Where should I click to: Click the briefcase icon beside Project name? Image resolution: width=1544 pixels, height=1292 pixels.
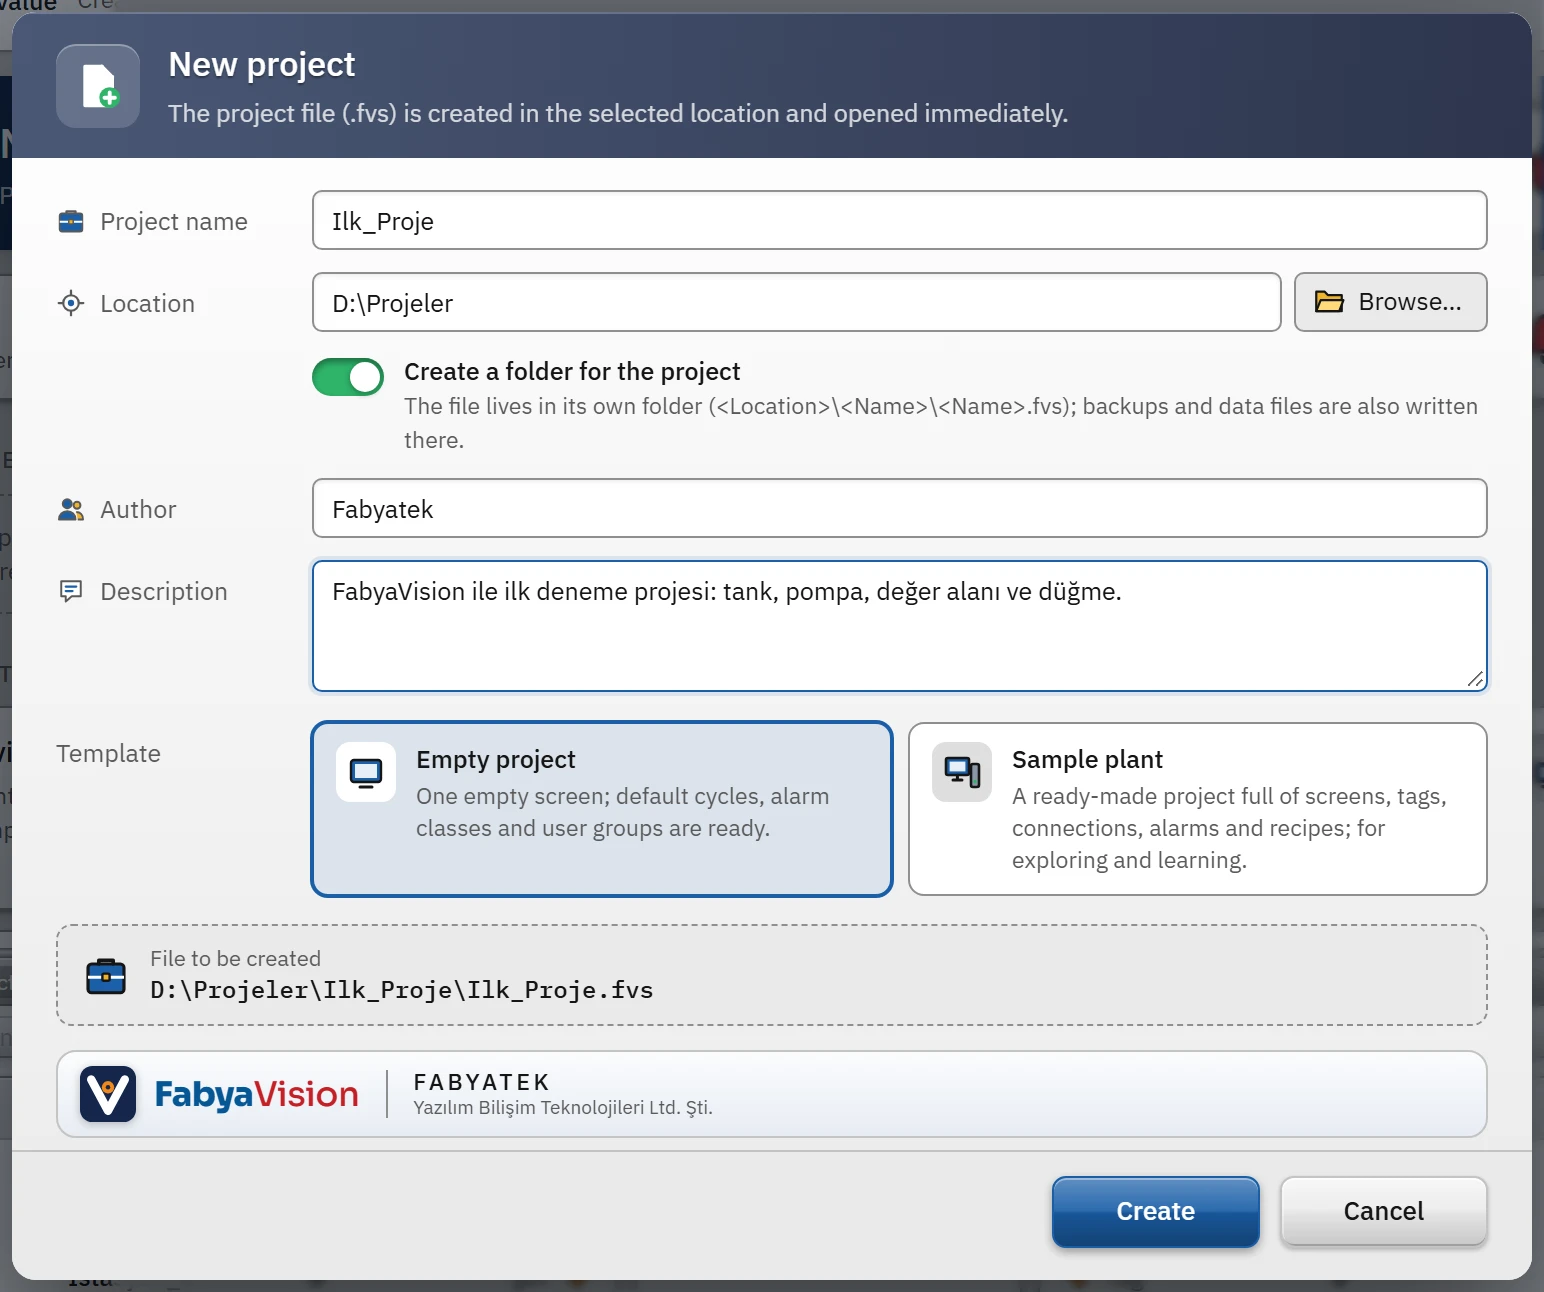coord(71,221)
